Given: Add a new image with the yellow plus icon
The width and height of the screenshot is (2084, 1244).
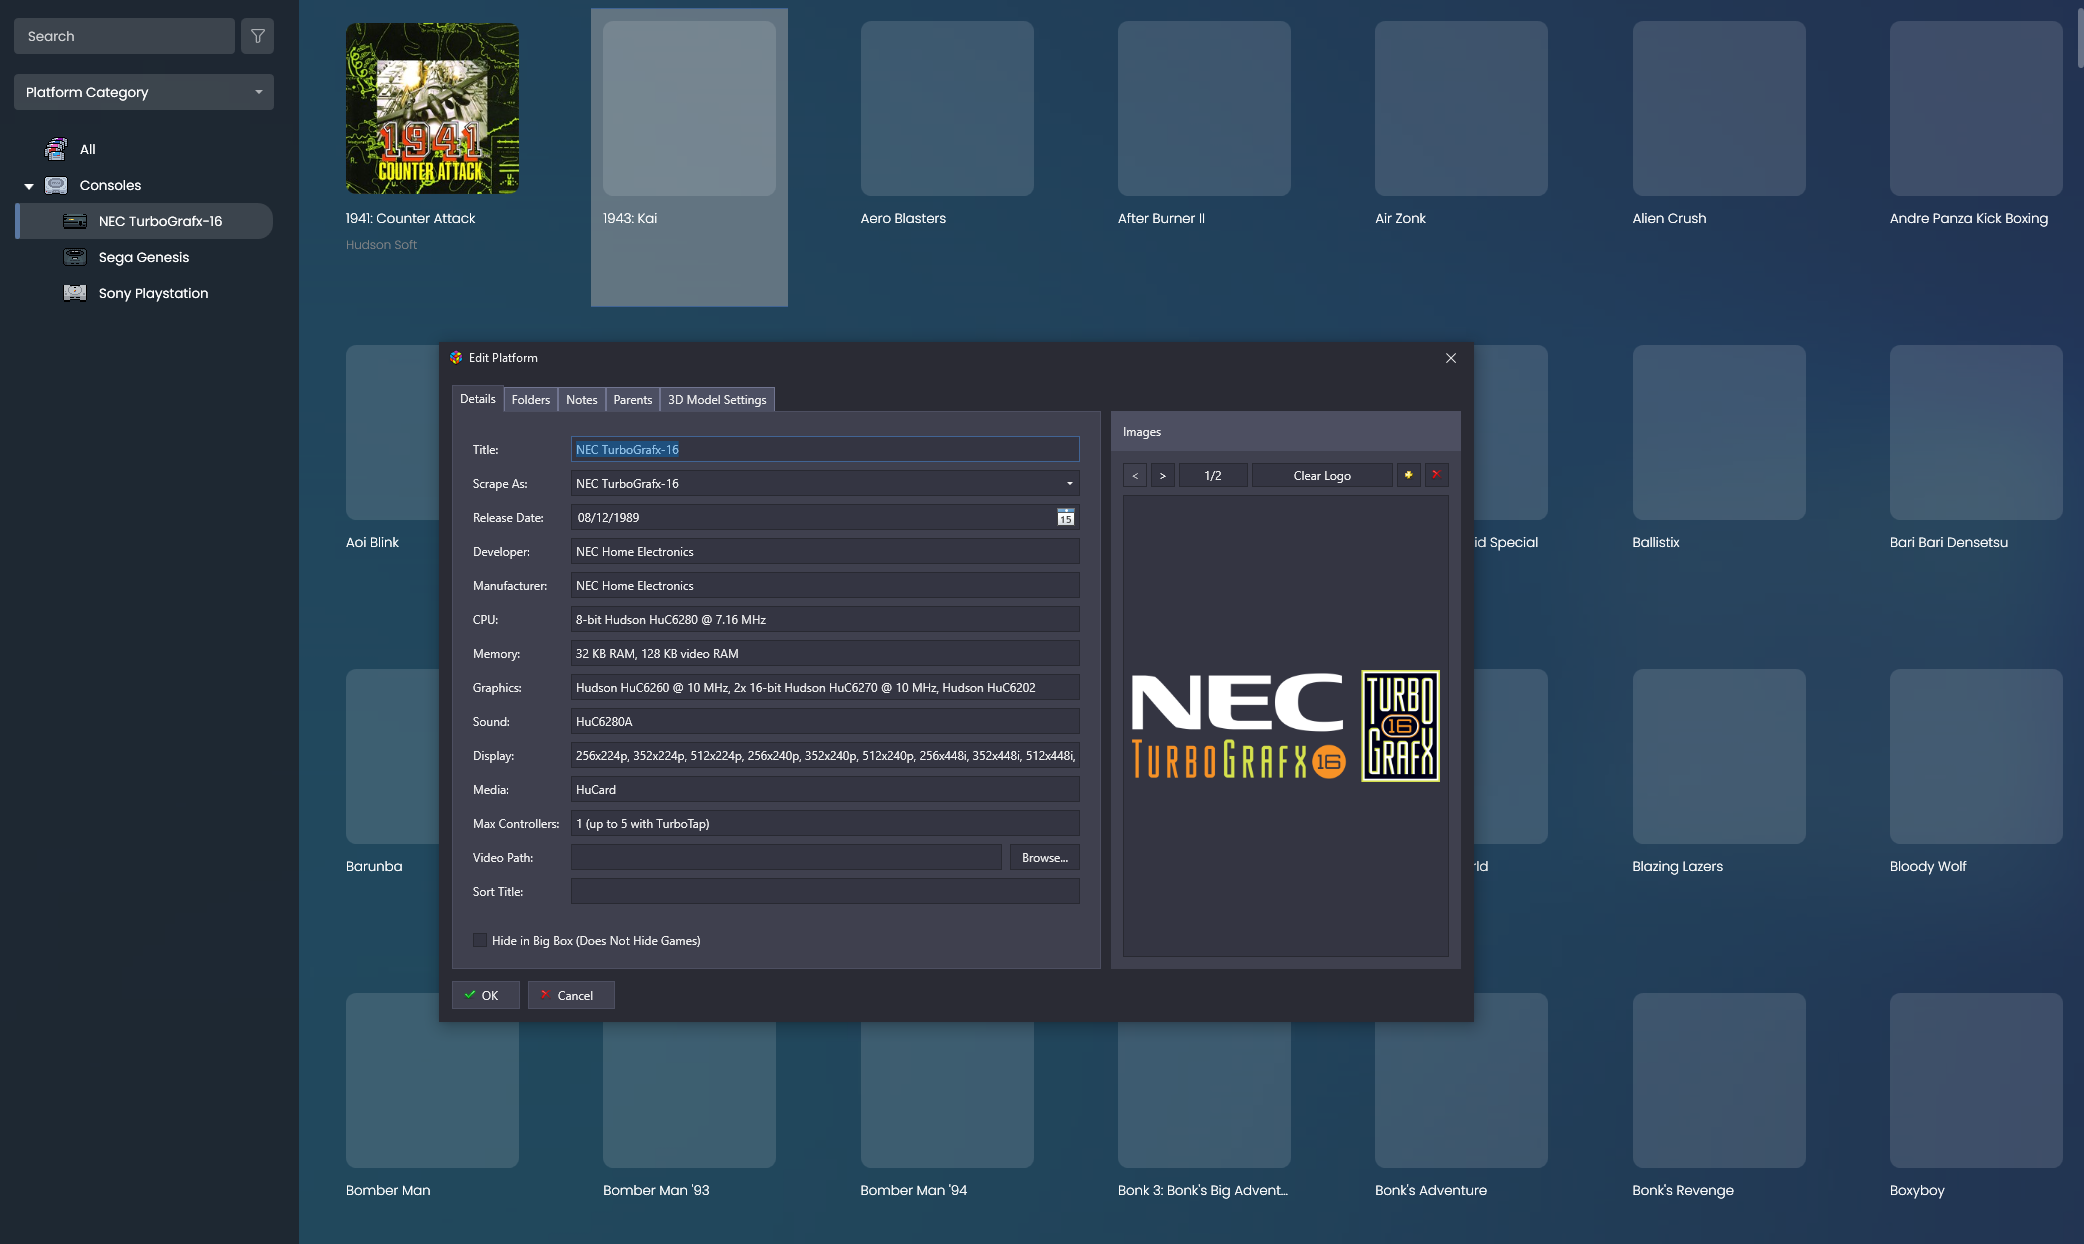Looking at the screenshot, I should pyautogui.click(x=1408, y=475).
